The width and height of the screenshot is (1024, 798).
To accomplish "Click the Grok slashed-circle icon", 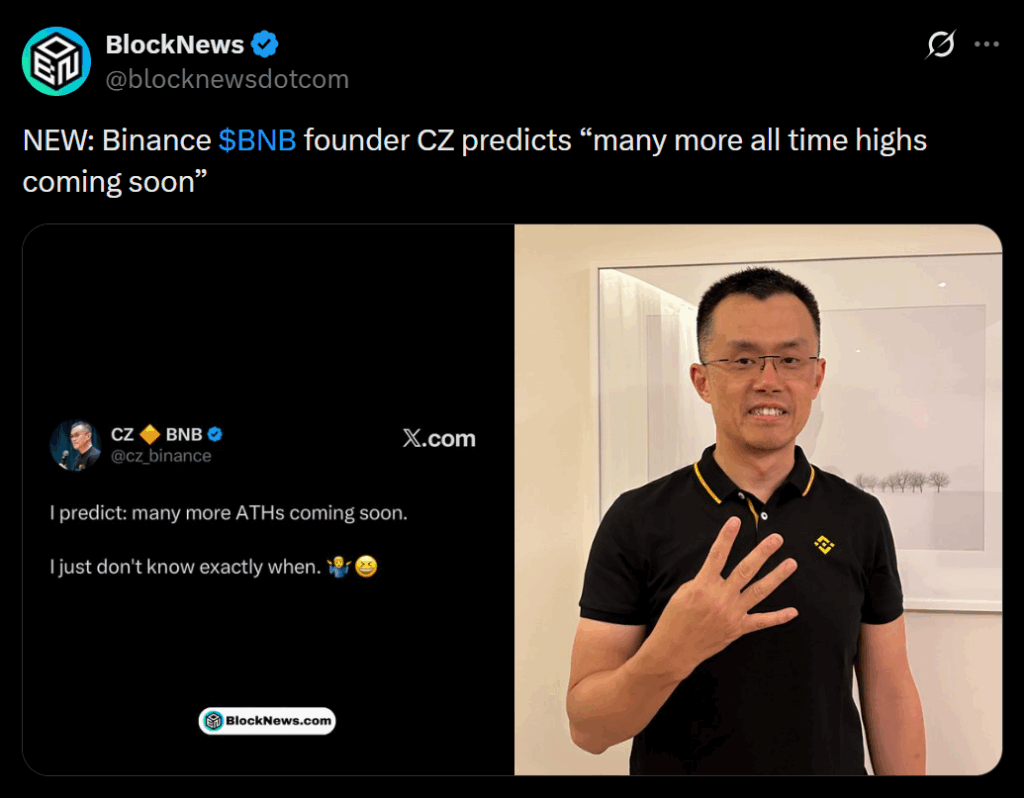I will pos(941,44).
